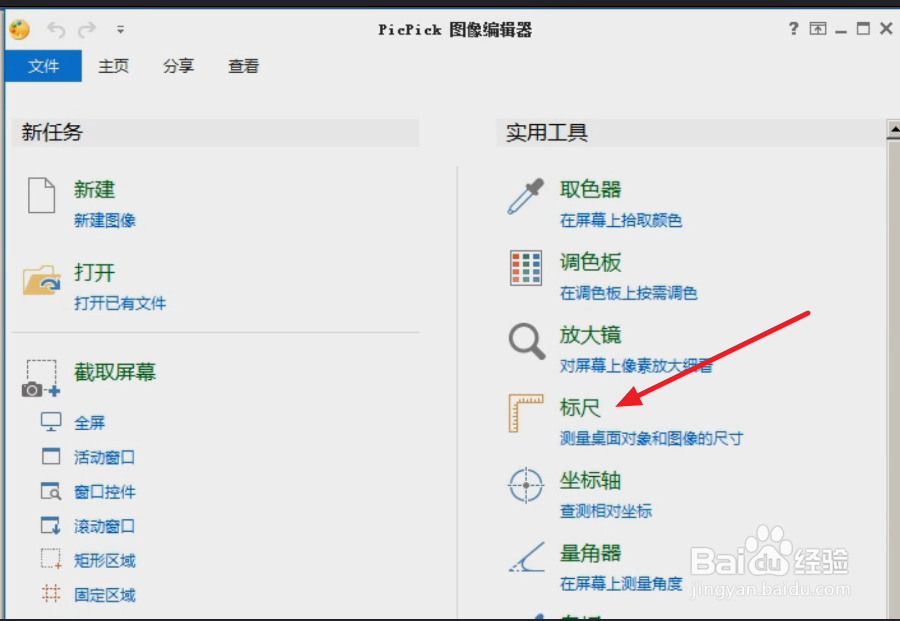The width and height of the screenshot is (900, 621).
Task: Click the crosshair icon for 坐标轴
Action: [x=526, y=486]
